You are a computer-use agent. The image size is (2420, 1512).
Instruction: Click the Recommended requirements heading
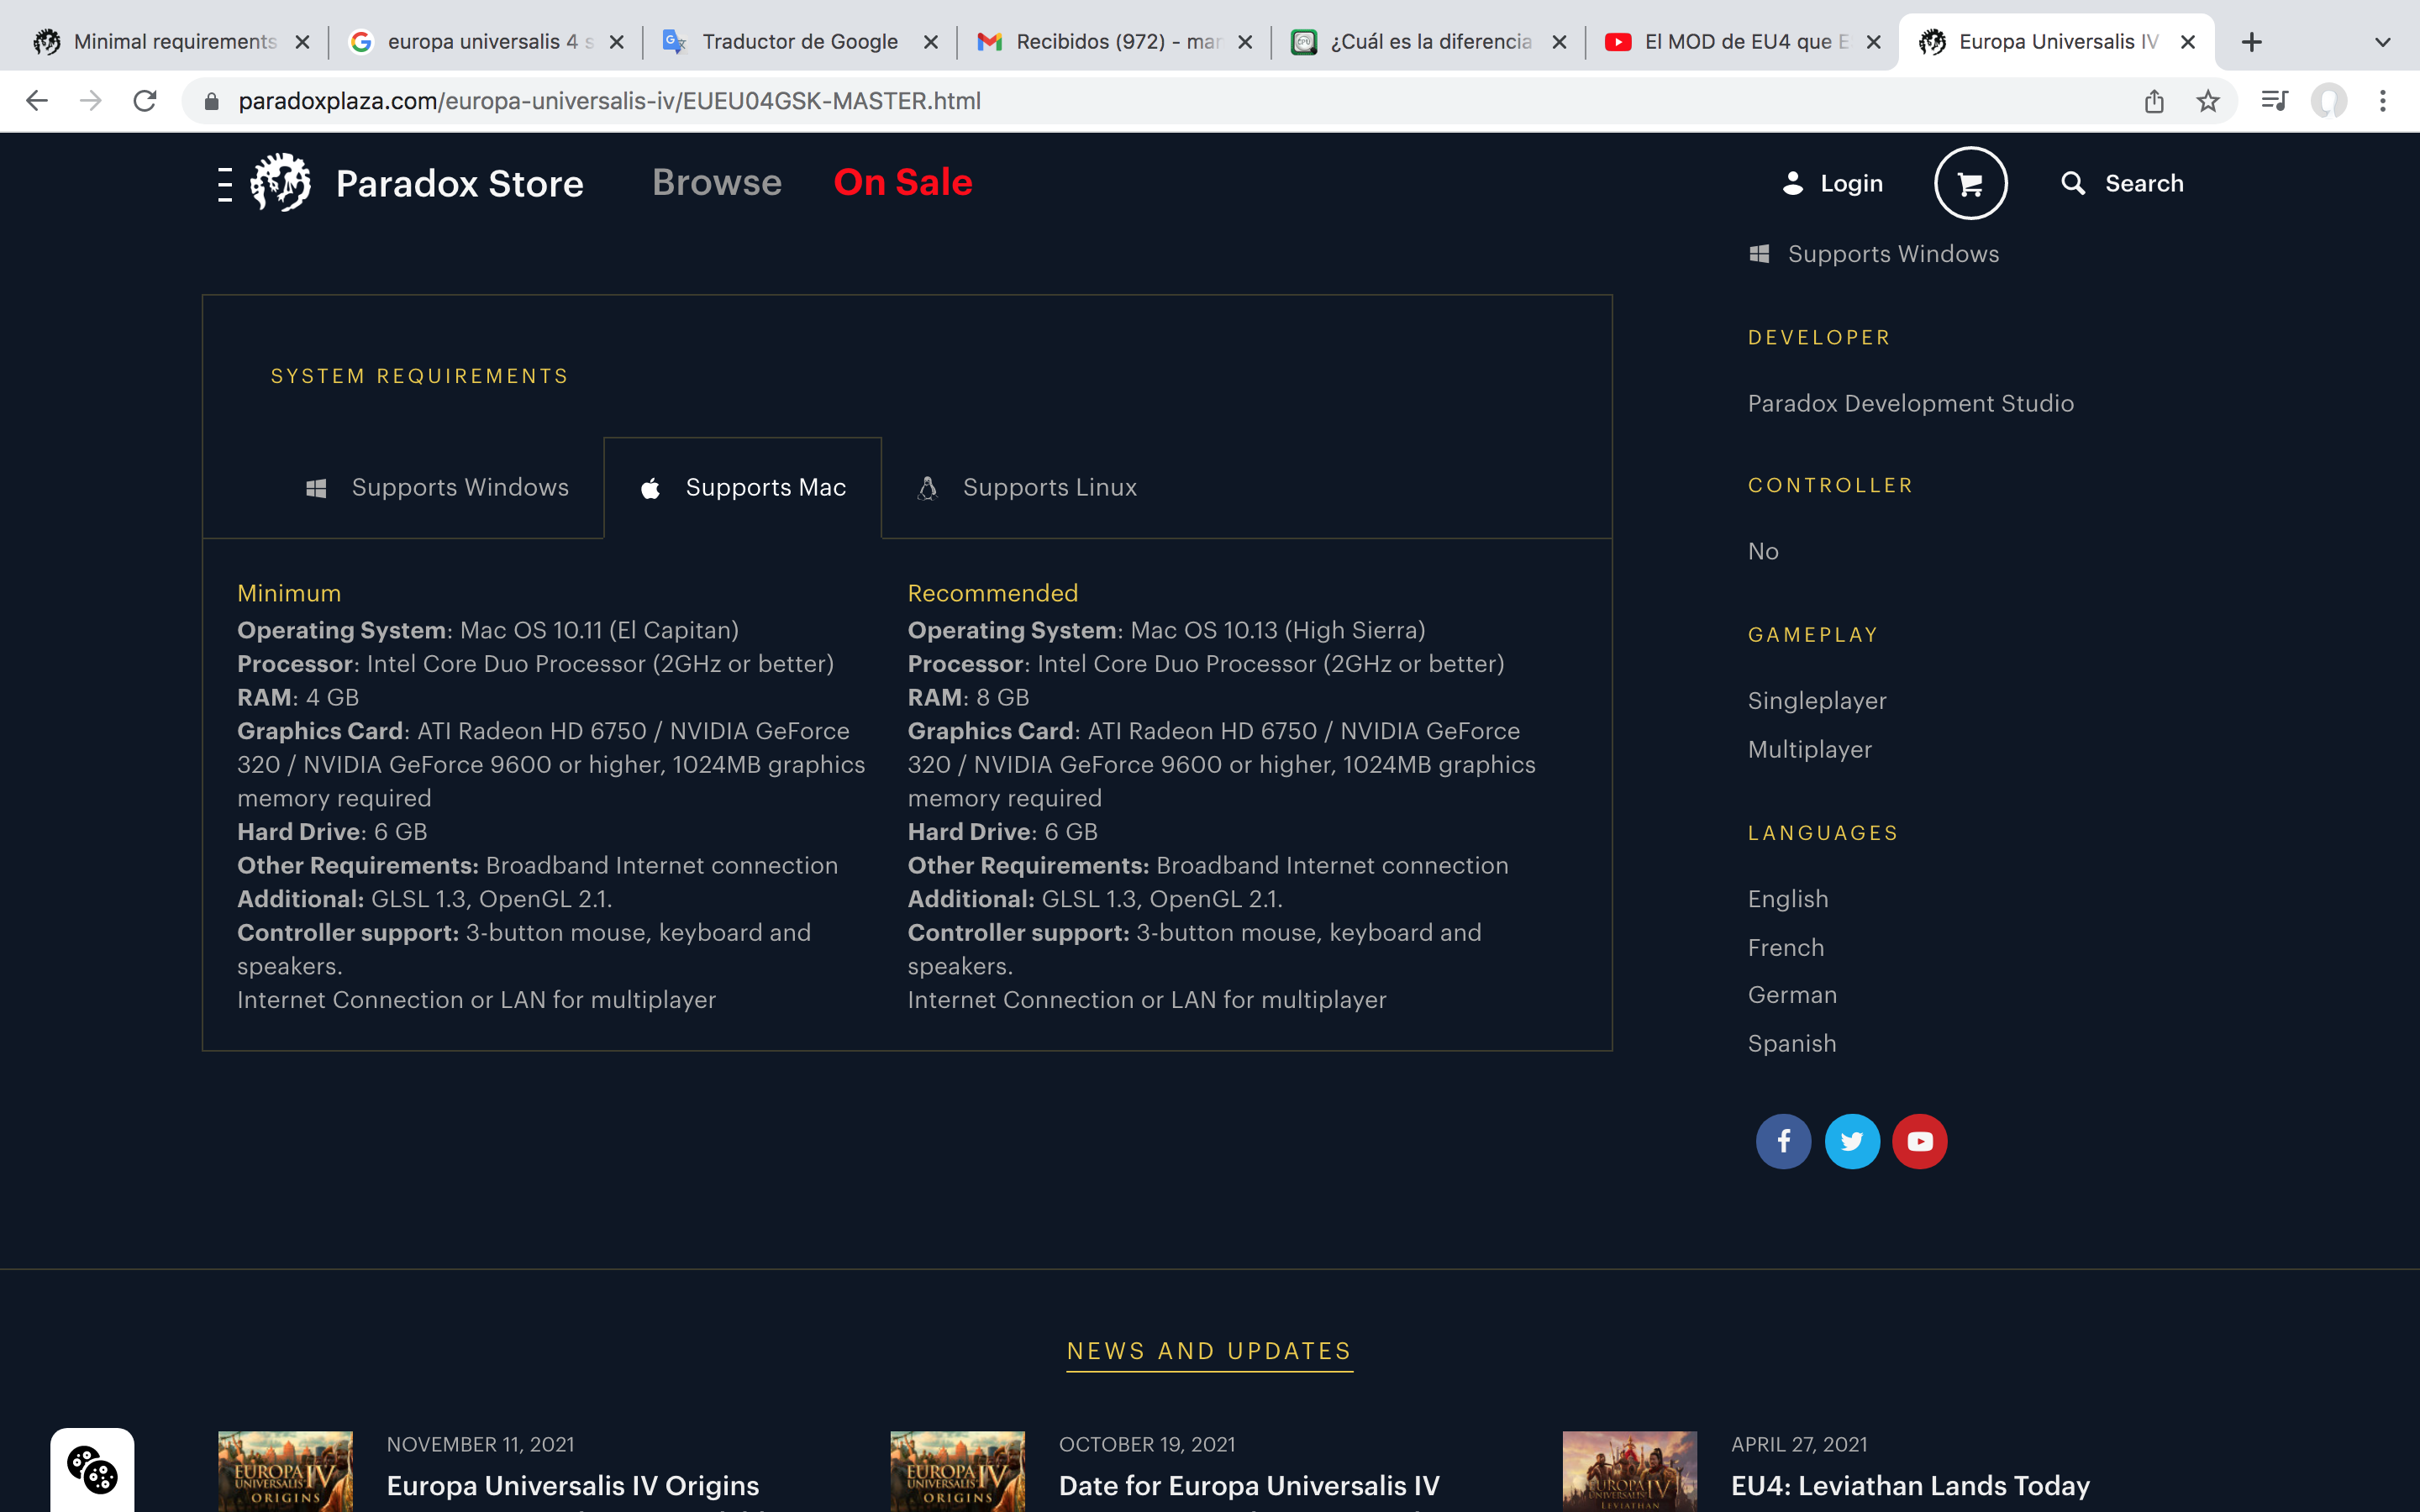992,593
